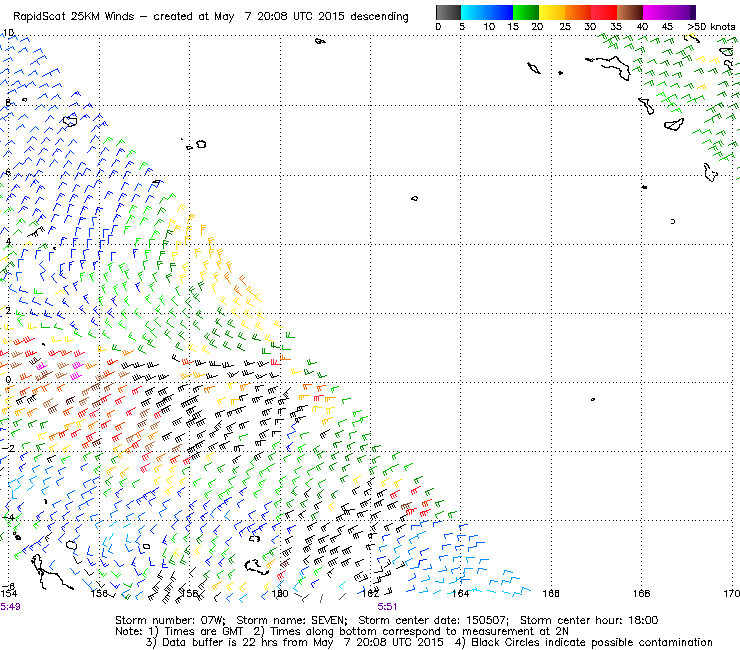Click the yellow 20-25 knots legend color
The image size is (740, 650).
click(x=552, y=12)
